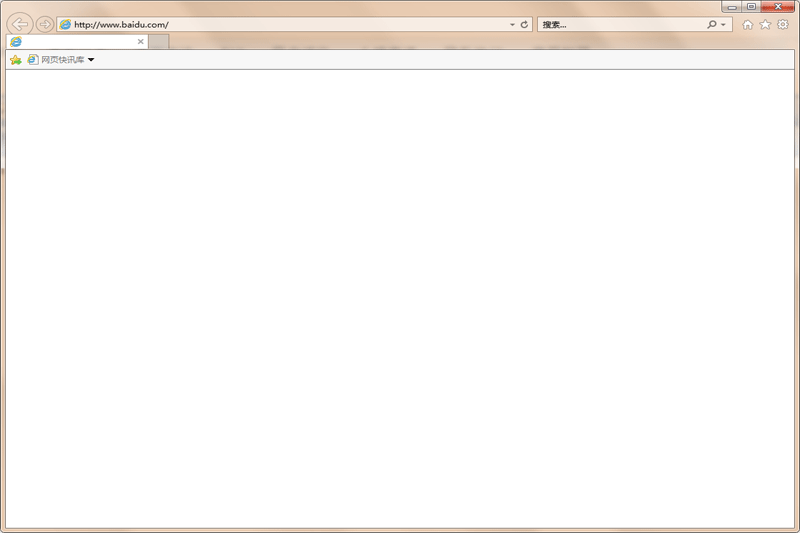
Task: Close the current tab
Action: (141, 42)
